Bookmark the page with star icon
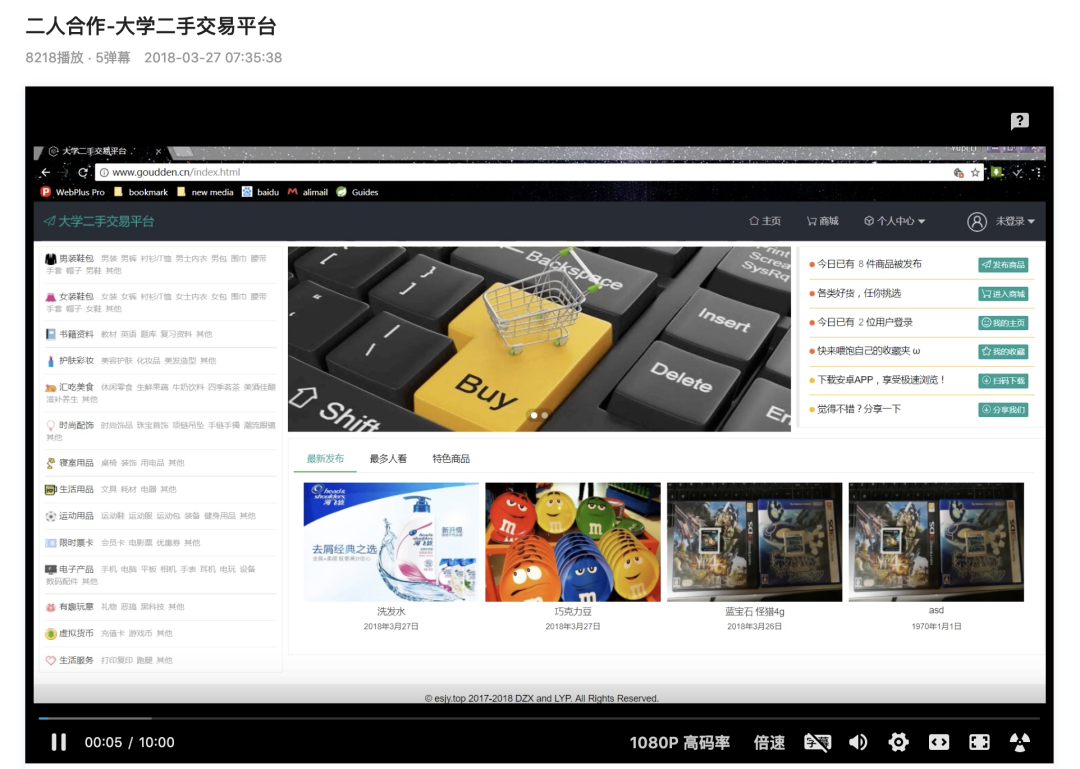This screenshot has width=1080, height=769. coord(975,172)
